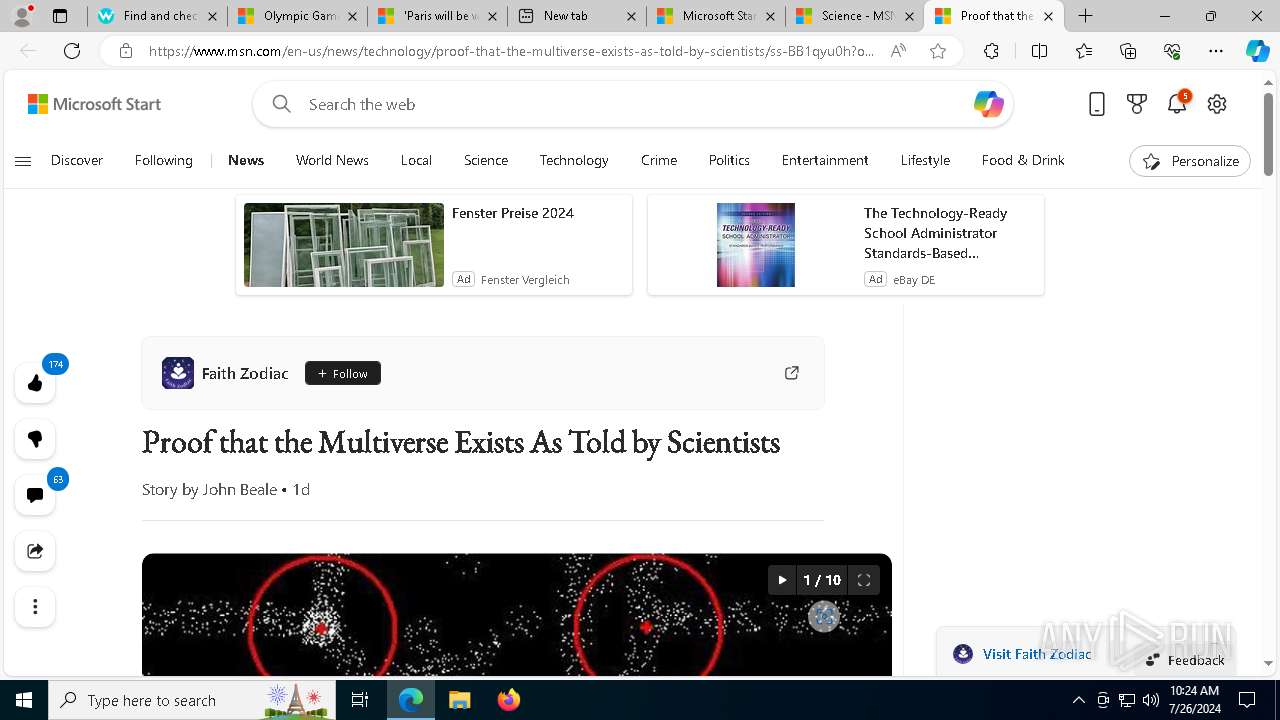Click the article slideshow image

tap(517, 615)
